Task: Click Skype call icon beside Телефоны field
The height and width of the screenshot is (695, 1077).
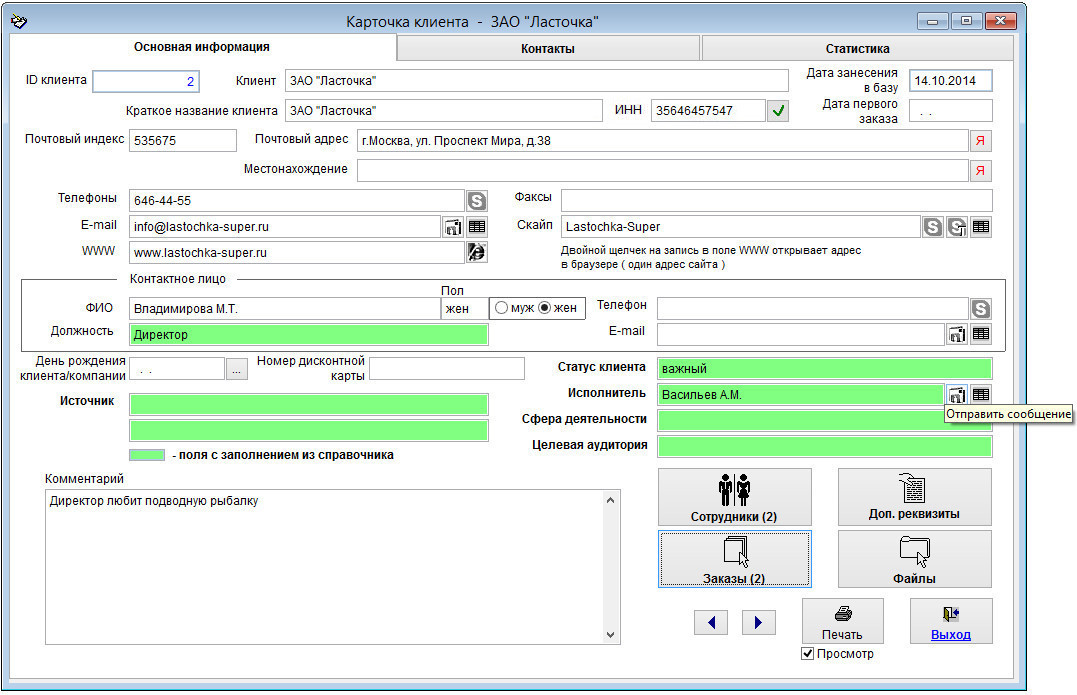Action: (477, 201)
